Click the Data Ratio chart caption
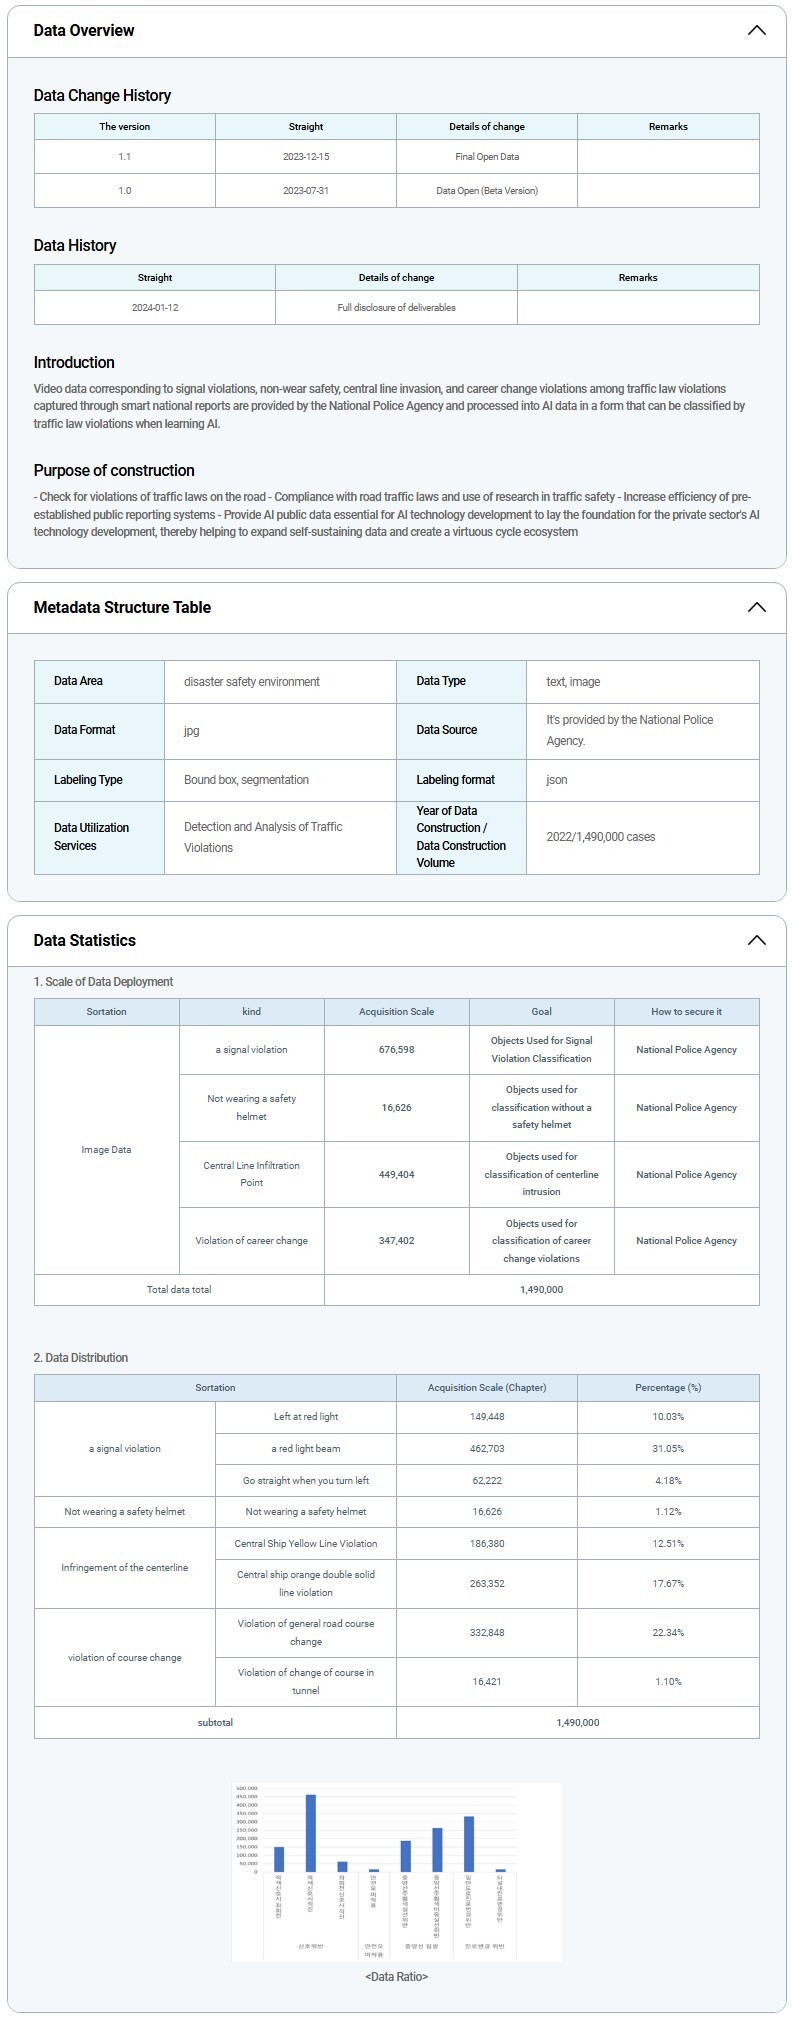Viewport: 792px width, 2021px height. coord(396,1976)
